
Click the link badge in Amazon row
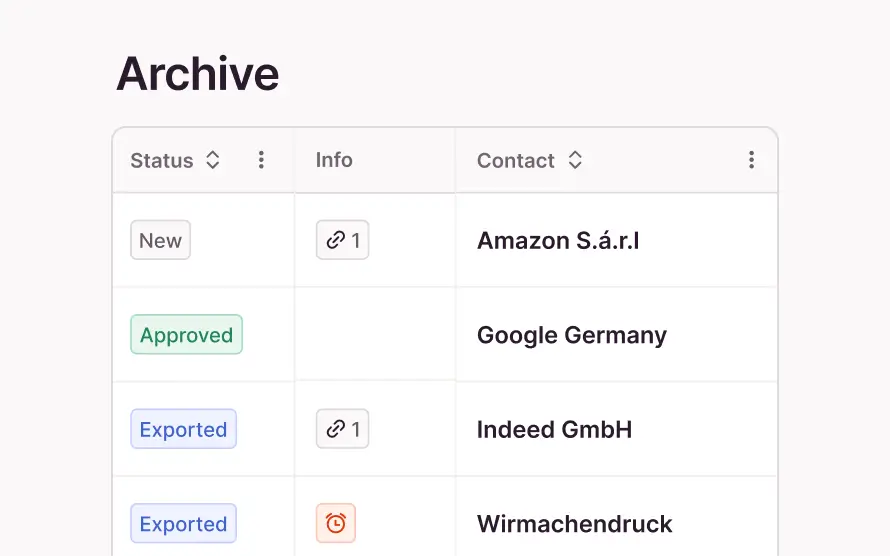pyautogui.click(x=342, y=240)
